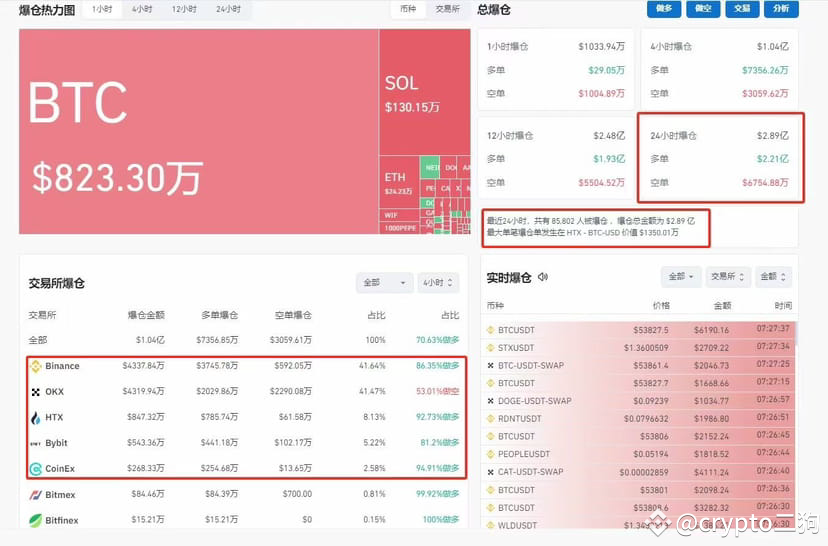
Task: Click the Binance exchange logo icon
Action: [35, 366]
